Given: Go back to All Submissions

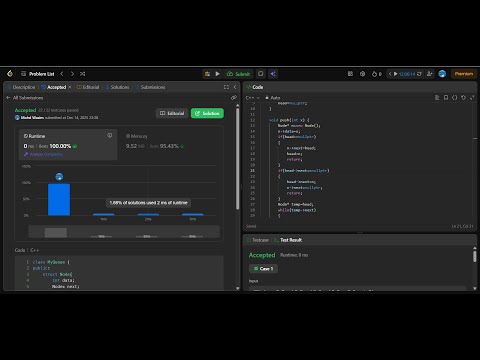Looking at the screenshot, I should pyautogui.click(x=25, y=98).
